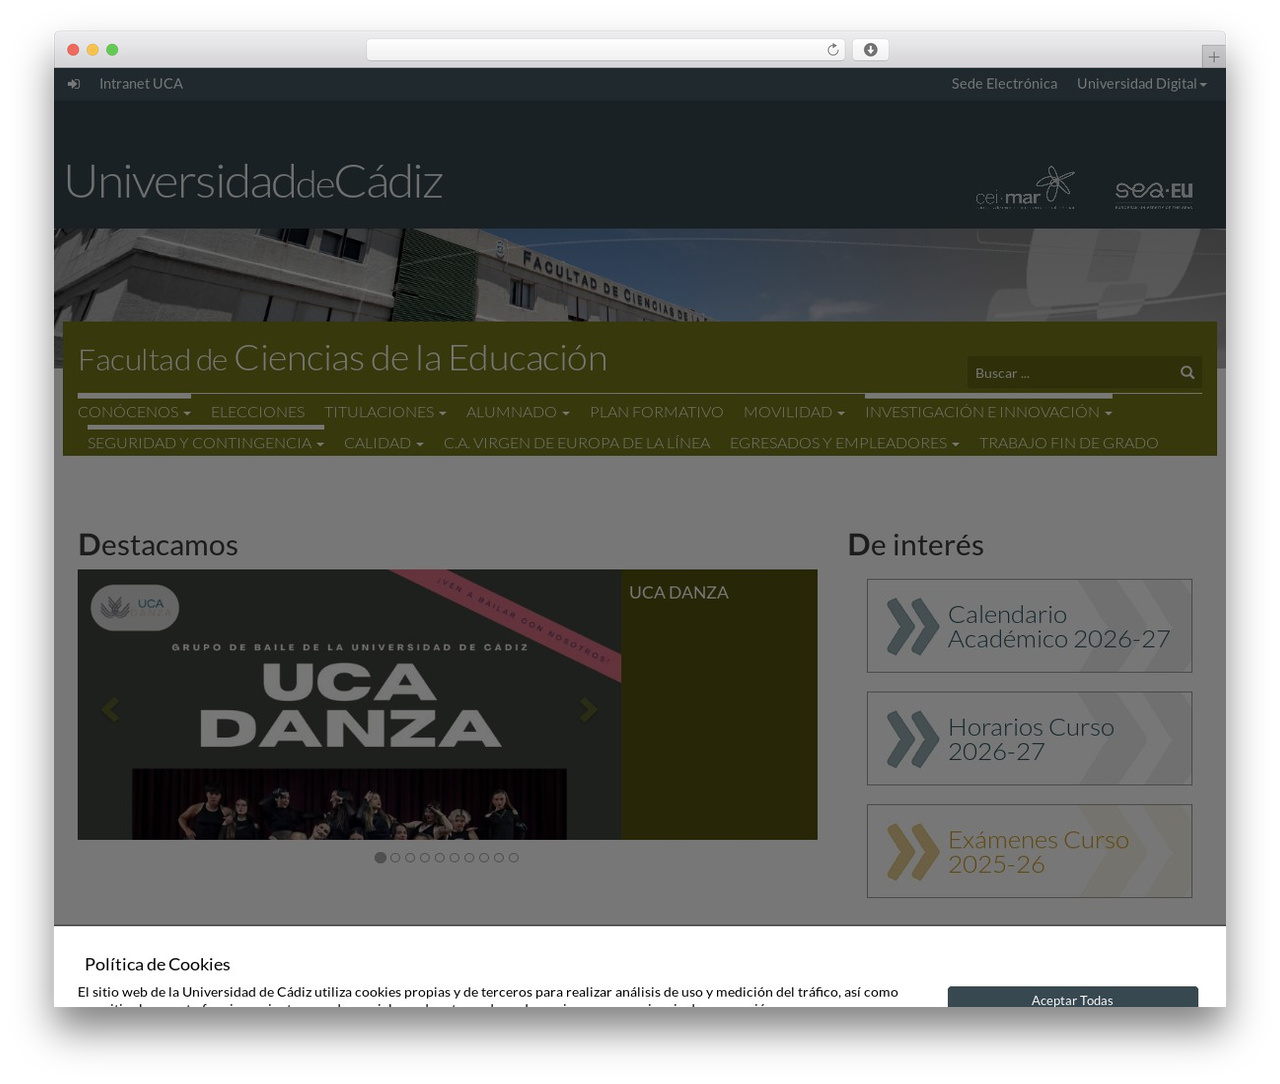The image size is (1280, 1084).
Task: Click the Intranet UCA login icon
Action: coord(74,84)
